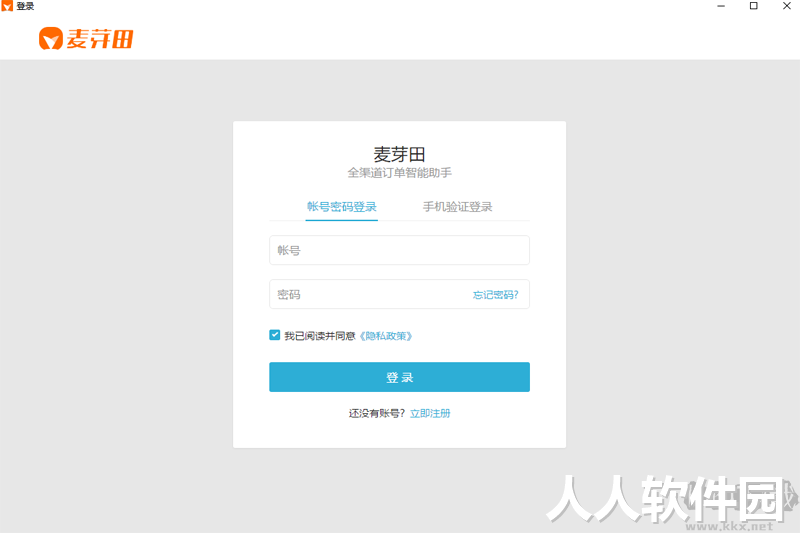Image resolution: width=800 pixels, height=533 pixels.
Task: Switch to 手机验证登录 tab
Action: 457,207
